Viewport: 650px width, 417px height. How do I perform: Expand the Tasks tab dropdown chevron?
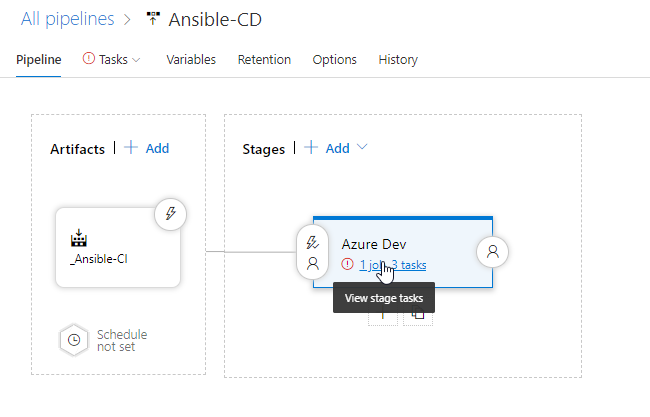tap(136, 60)
